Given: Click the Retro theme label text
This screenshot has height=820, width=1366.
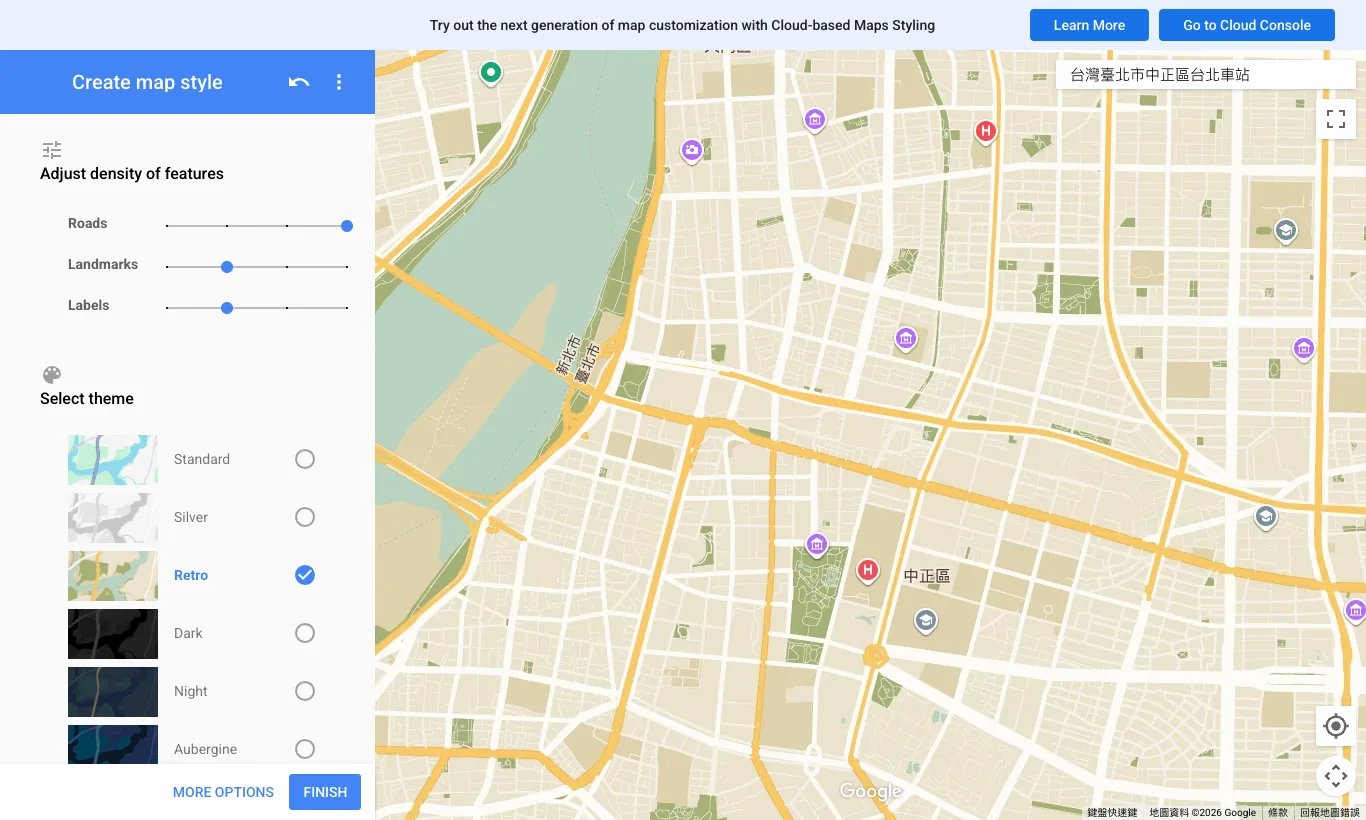Looking at the screenshot, I should tap(191, 575).
